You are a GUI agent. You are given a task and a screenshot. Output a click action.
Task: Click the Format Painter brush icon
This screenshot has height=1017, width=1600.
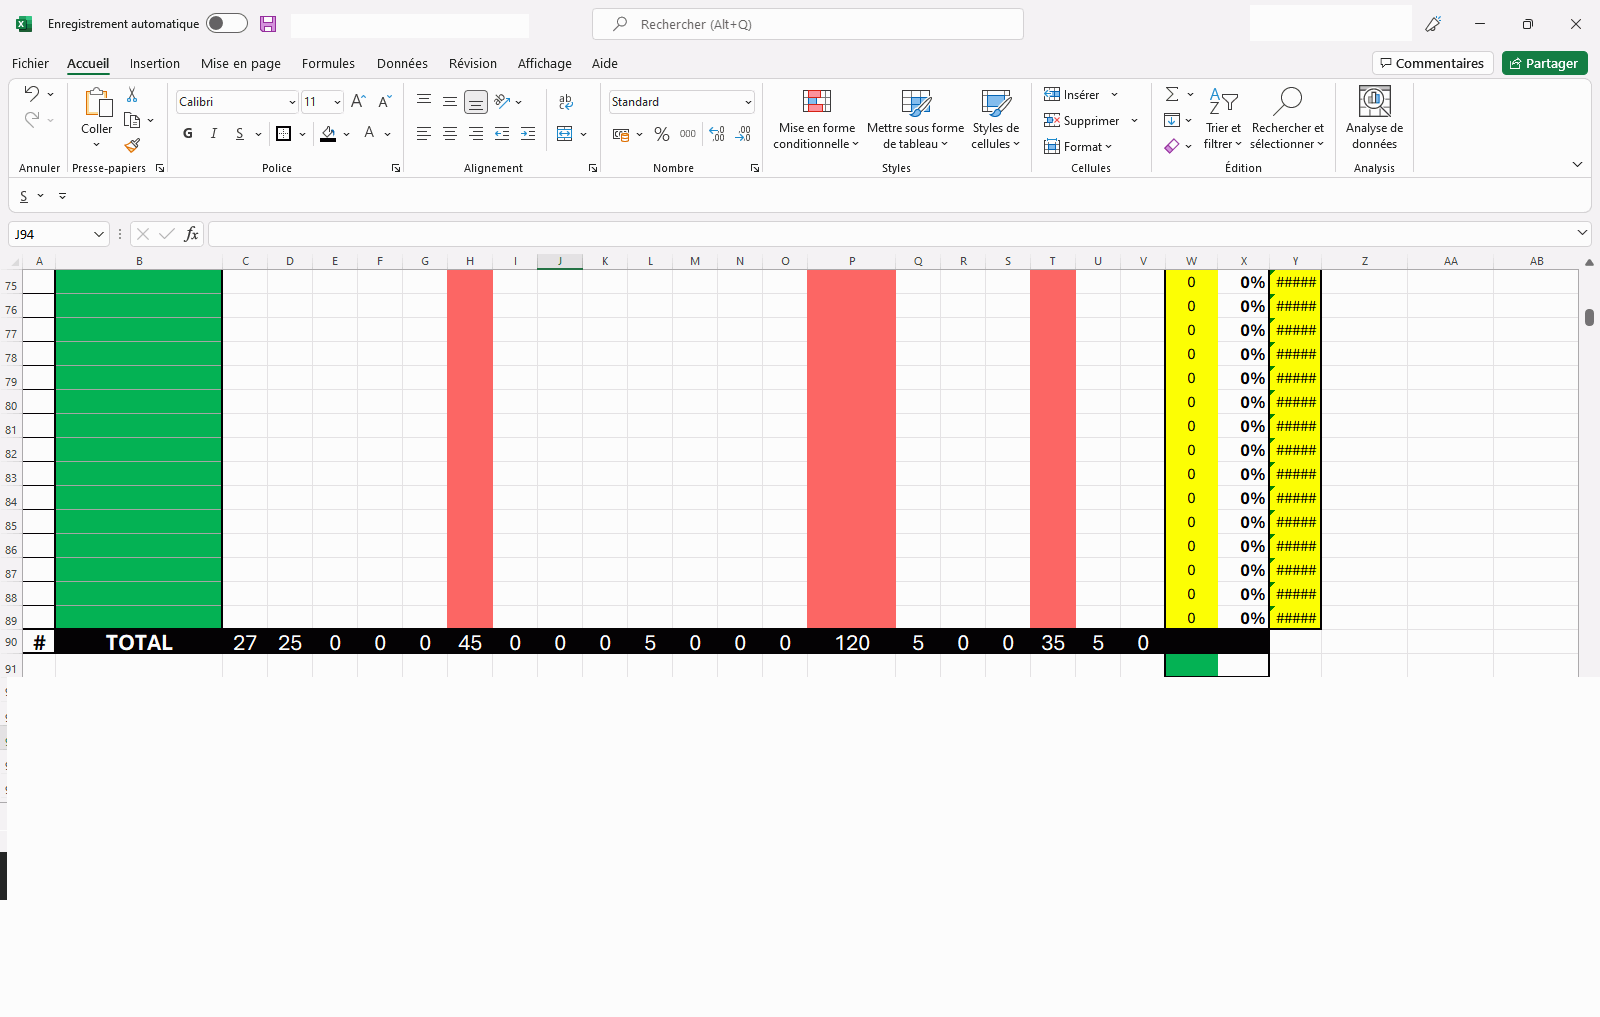(132, 146)
